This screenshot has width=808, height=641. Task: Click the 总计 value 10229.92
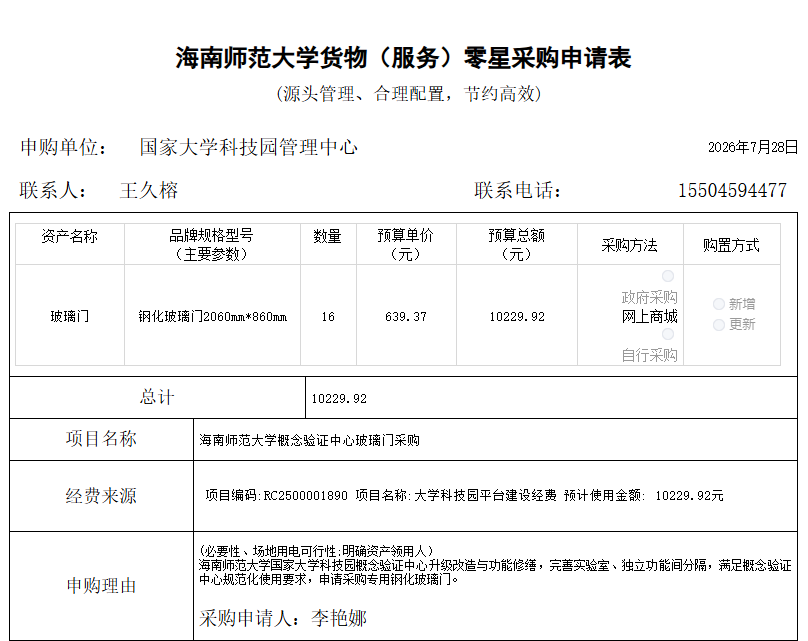(x=339, y=399)
